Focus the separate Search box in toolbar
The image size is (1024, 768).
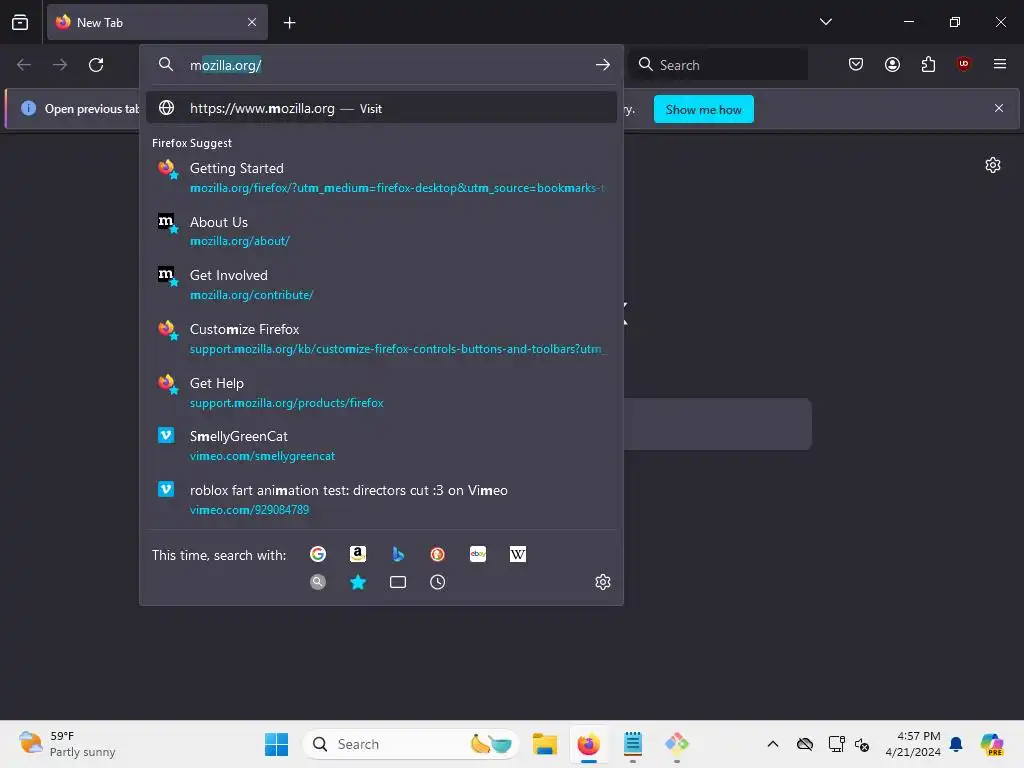pos(719,65)
